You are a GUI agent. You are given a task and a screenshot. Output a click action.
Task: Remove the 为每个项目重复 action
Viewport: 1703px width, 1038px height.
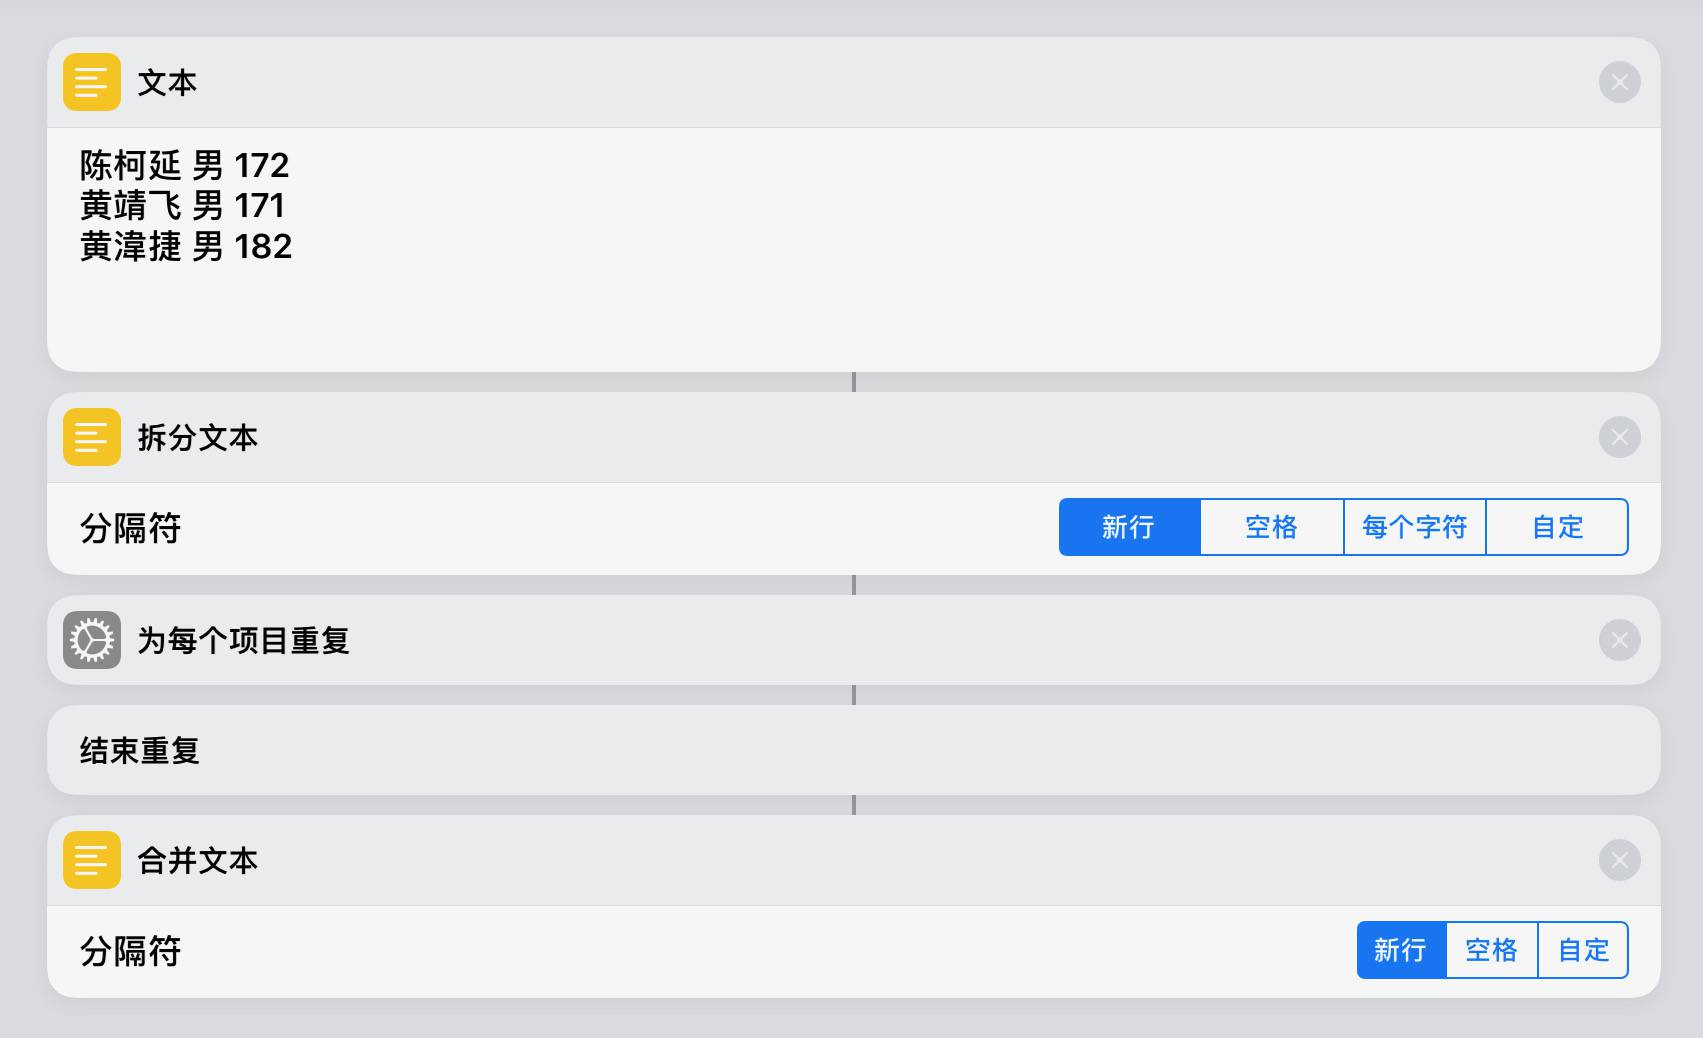1619,640
